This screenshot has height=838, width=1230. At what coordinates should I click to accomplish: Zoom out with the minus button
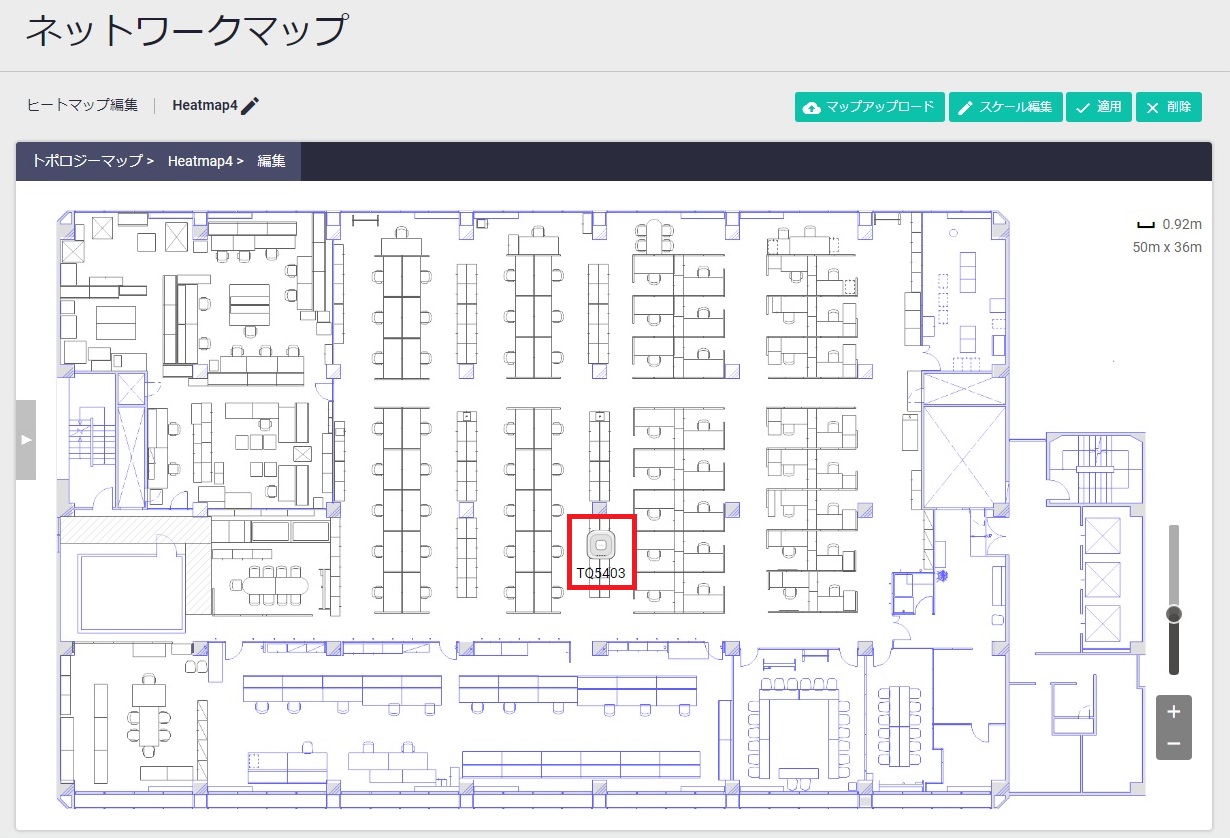tap(1173, 744)
